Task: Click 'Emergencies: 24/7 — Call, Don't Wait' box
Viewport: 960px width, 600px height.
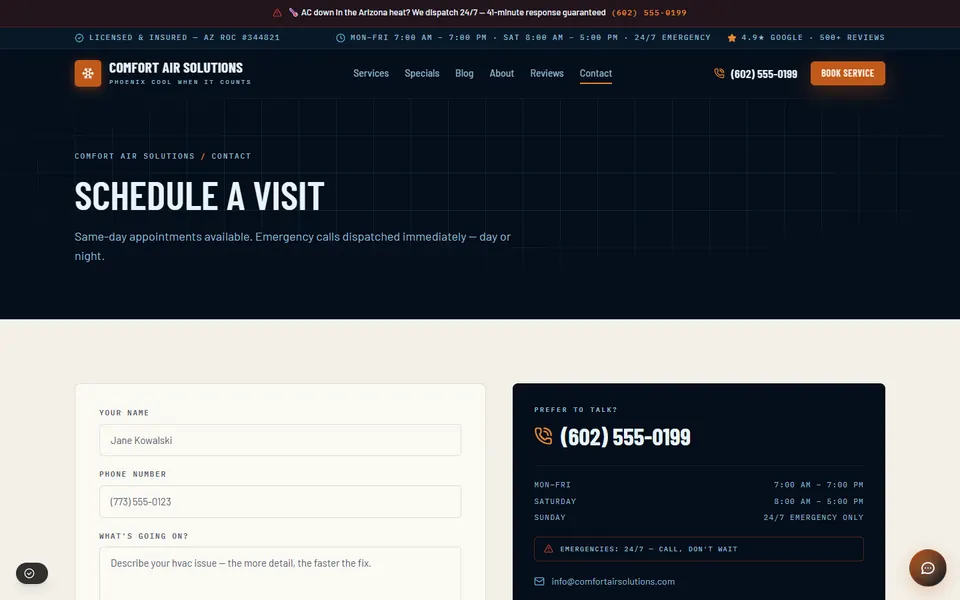Action: point(699,549)
